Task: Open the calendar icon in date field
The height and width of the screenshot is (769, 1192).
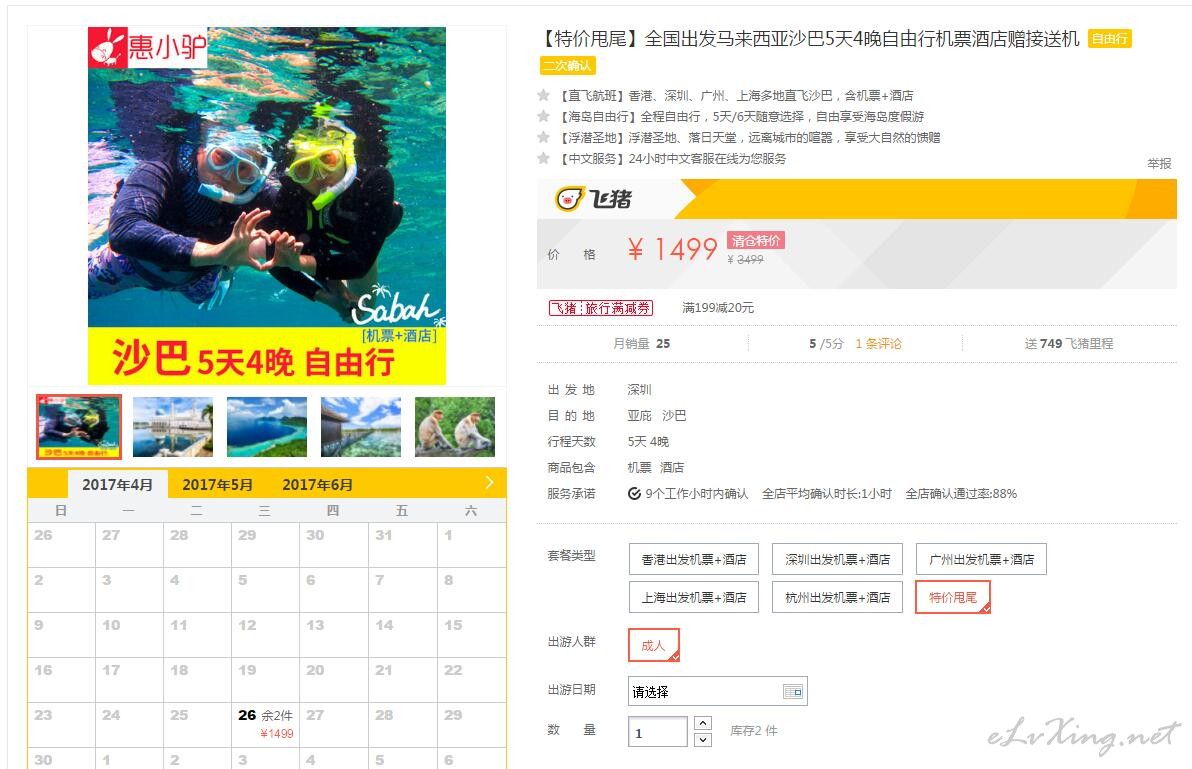Action: pyautogui.click(x=792, y=691)
